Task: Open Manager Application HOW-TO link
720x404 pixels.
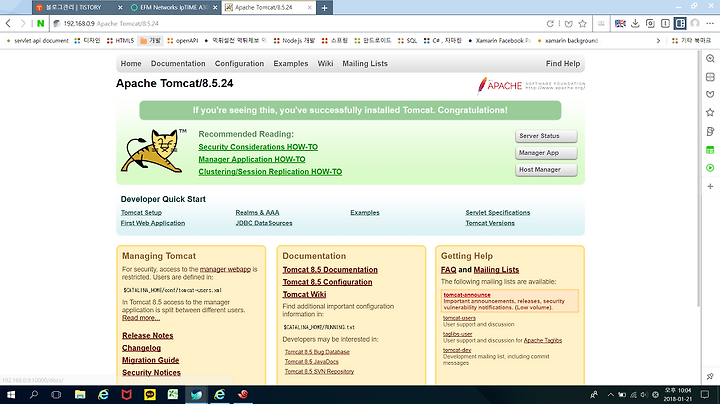Action: tap(252, 159)
